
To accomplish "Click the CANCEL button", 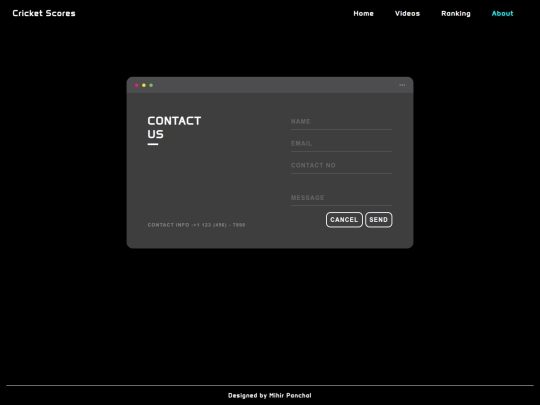I will point(344,220).
